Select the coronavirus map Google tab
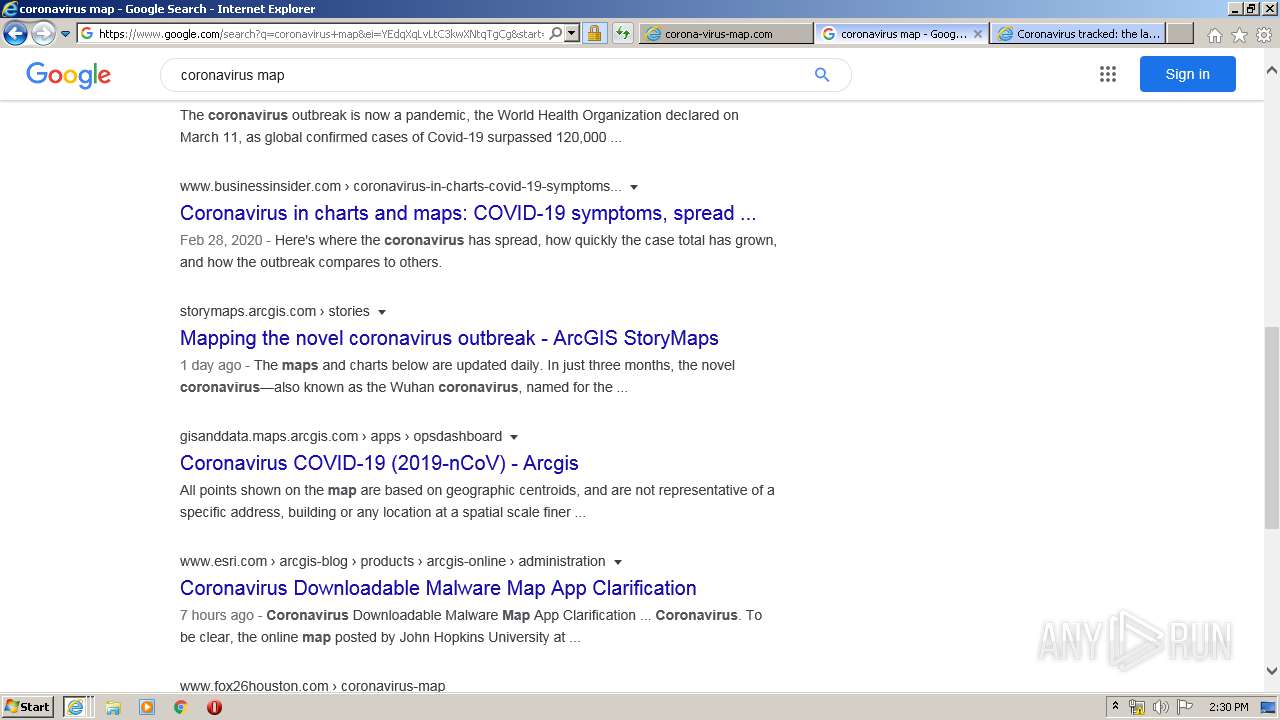1280x720 pixels. click(902, 33)
